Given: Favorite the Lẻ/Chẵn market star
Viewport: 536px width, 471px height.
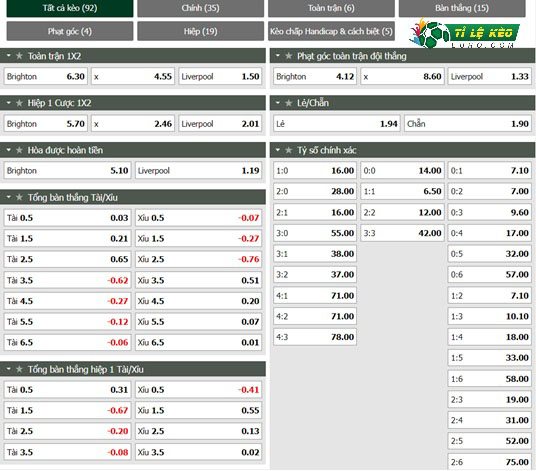Looking at the screenshot, I should tap(289, 103).
